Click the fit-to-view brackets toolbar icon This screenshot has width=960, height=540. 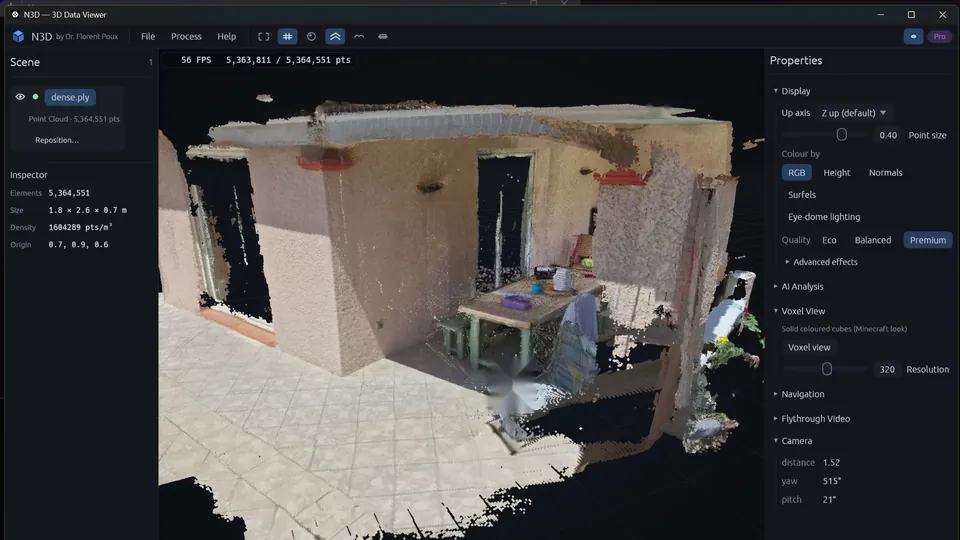(x=263, y=37)
